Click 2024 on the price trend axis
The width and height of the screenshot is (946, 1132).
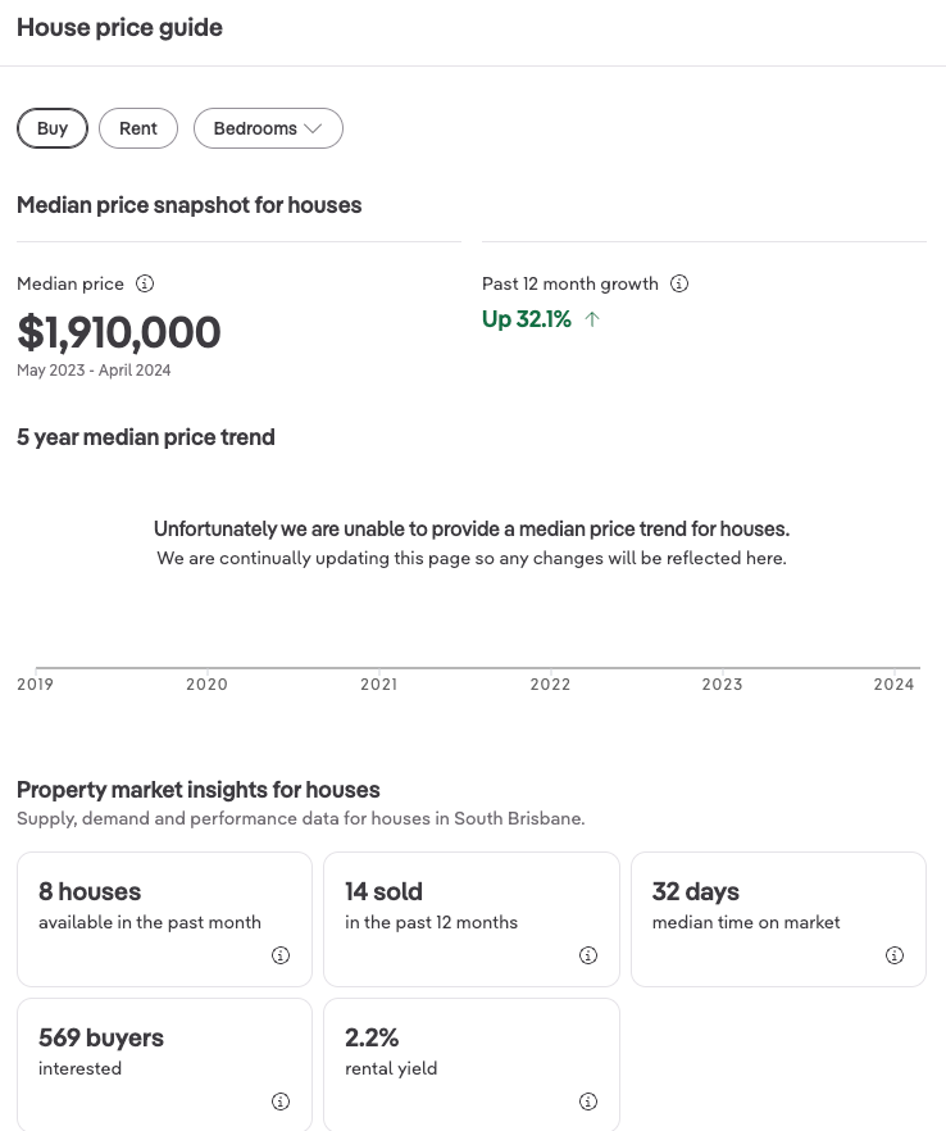tap(893, 685)
